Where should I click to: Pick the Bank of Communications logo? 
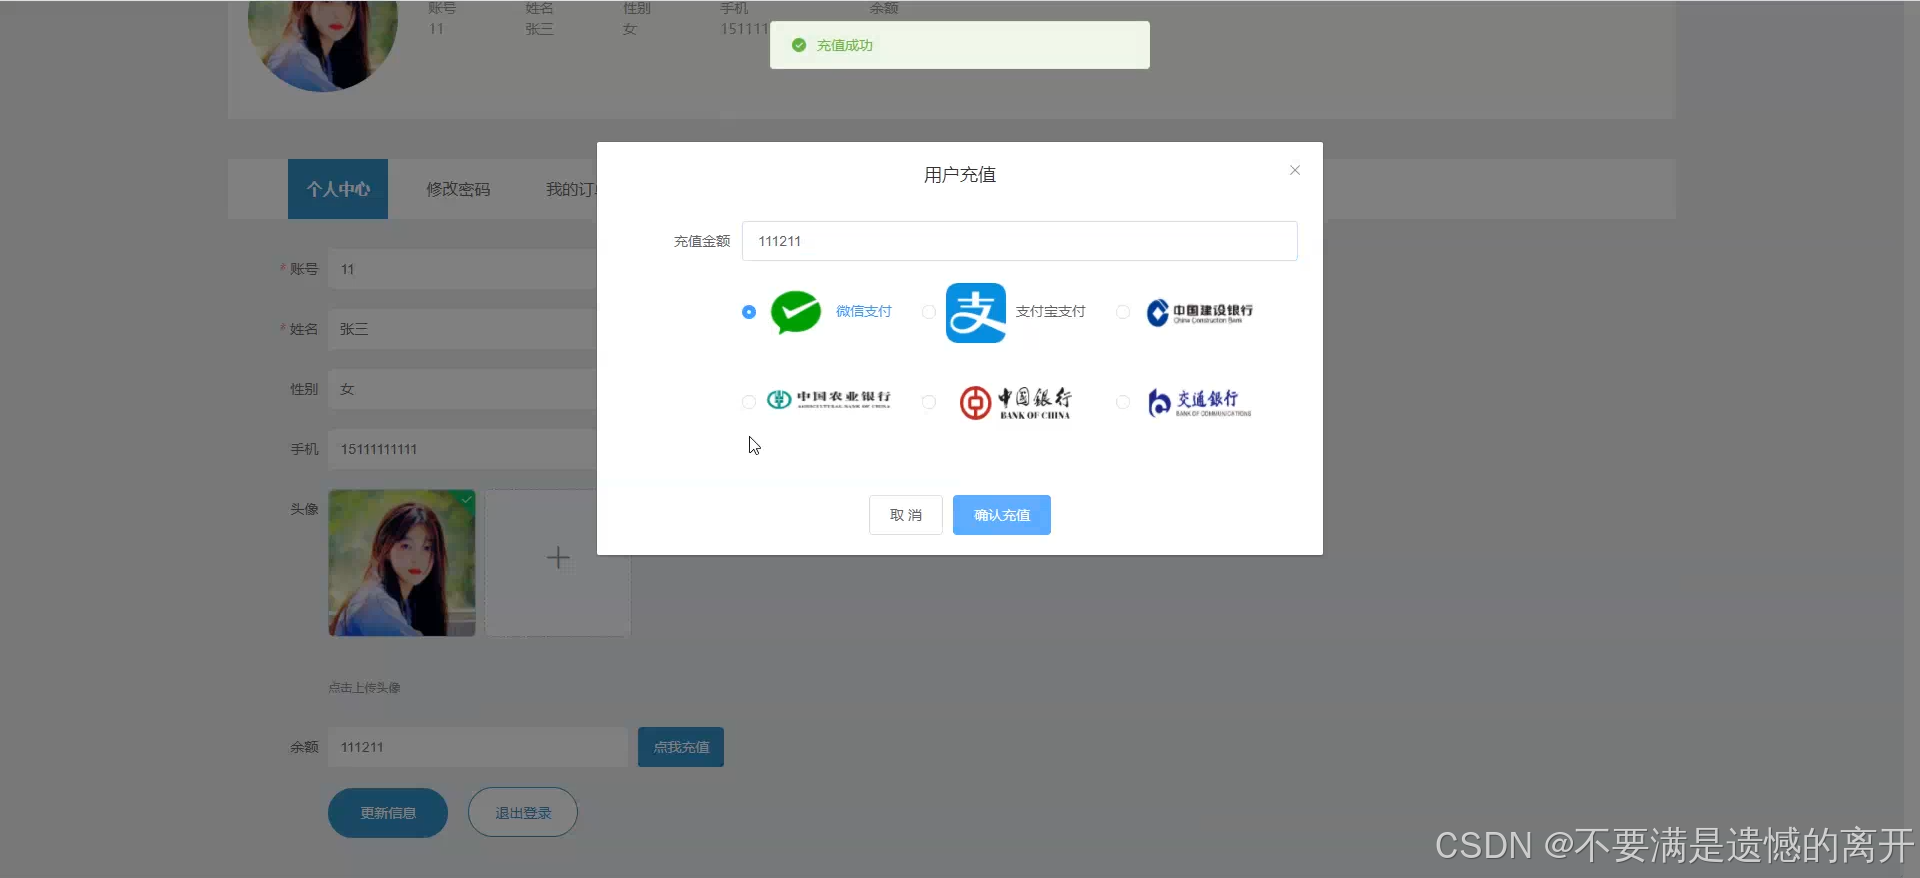tap(1199, 402)
